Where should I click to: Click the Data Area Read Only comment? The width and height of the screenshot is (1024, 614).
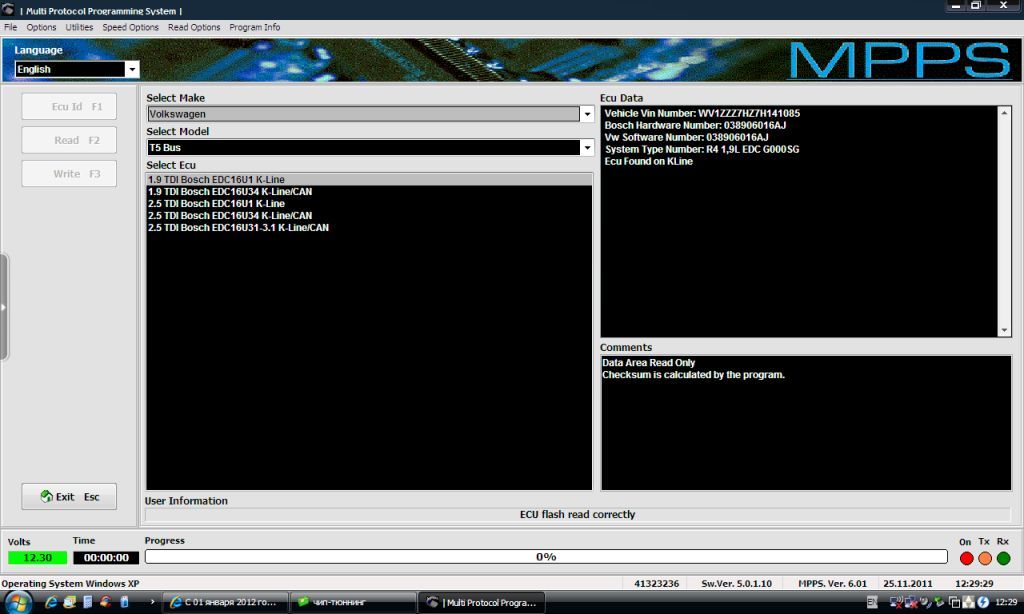(648, 363)
